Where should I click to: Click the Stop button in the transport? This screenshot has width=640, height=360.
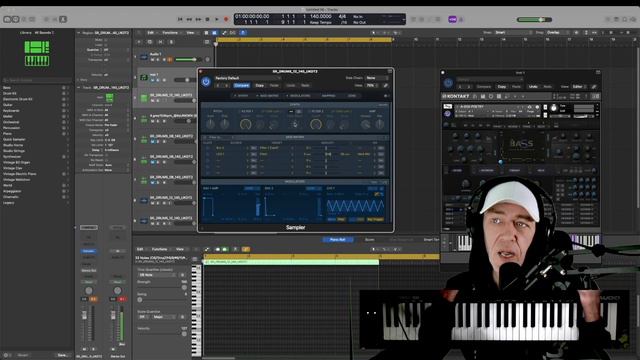207,19
